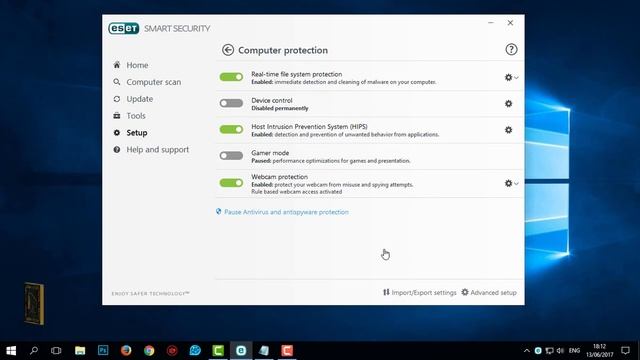Open volume control in system tray
640x360 pixels.
coord(560,351)
